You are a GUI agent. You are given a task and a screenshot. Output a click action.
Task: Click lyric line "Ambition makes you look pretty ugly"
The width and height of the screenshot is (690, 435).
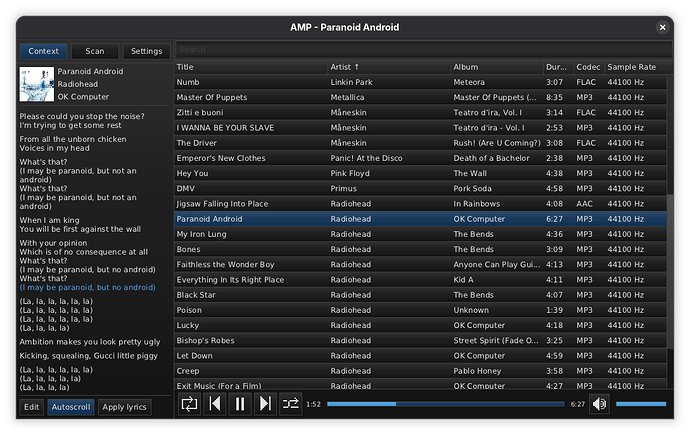pyautogui.click(x=90, y=342)
